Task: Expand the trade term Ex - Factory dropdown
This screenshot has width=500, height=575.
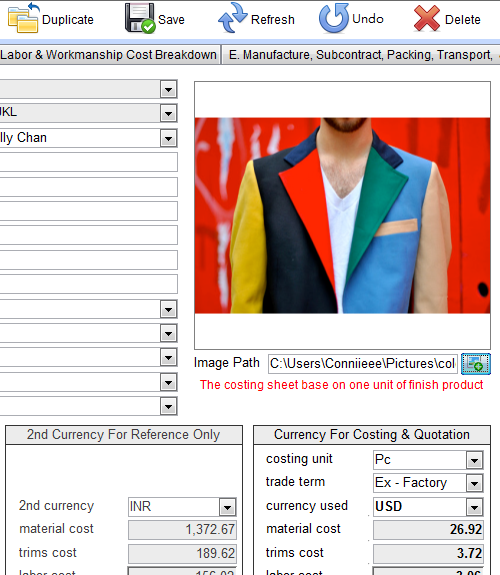Action: point(474,484)
